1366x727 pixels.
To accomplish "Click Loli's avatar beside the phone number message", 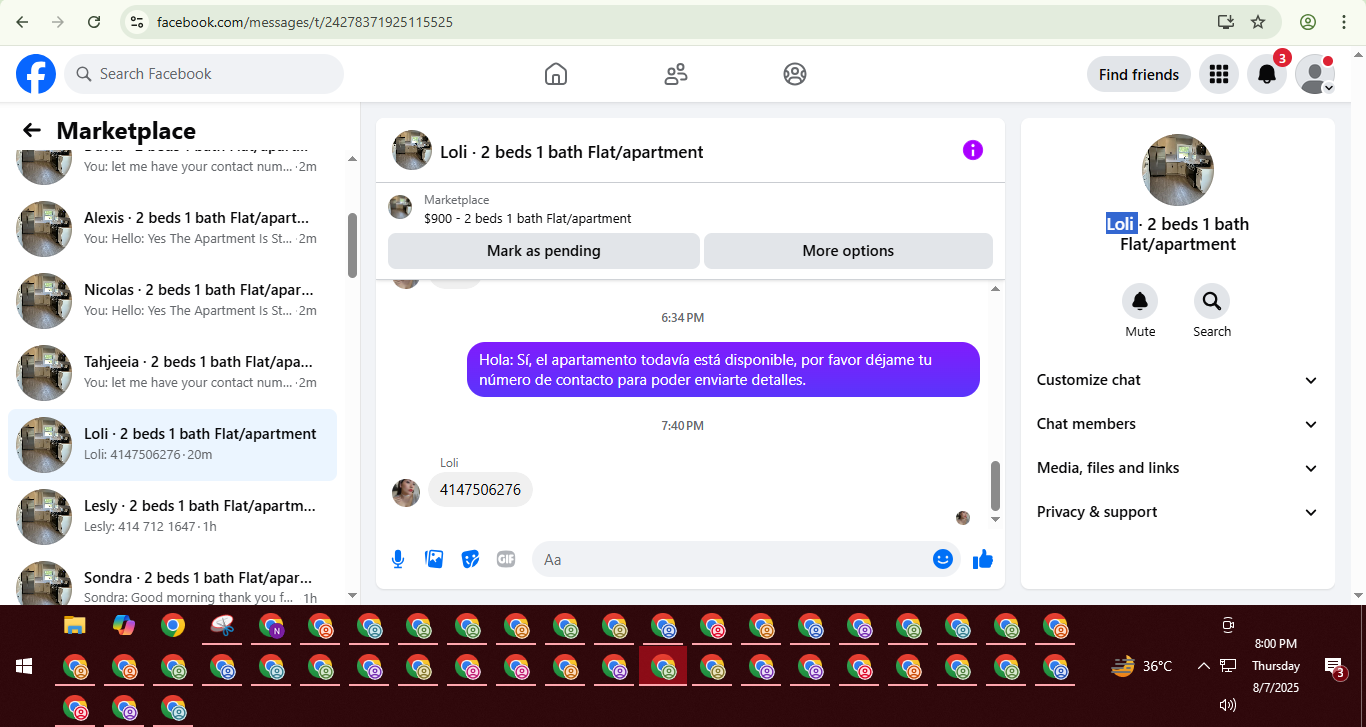I will [x=406, y=492].
